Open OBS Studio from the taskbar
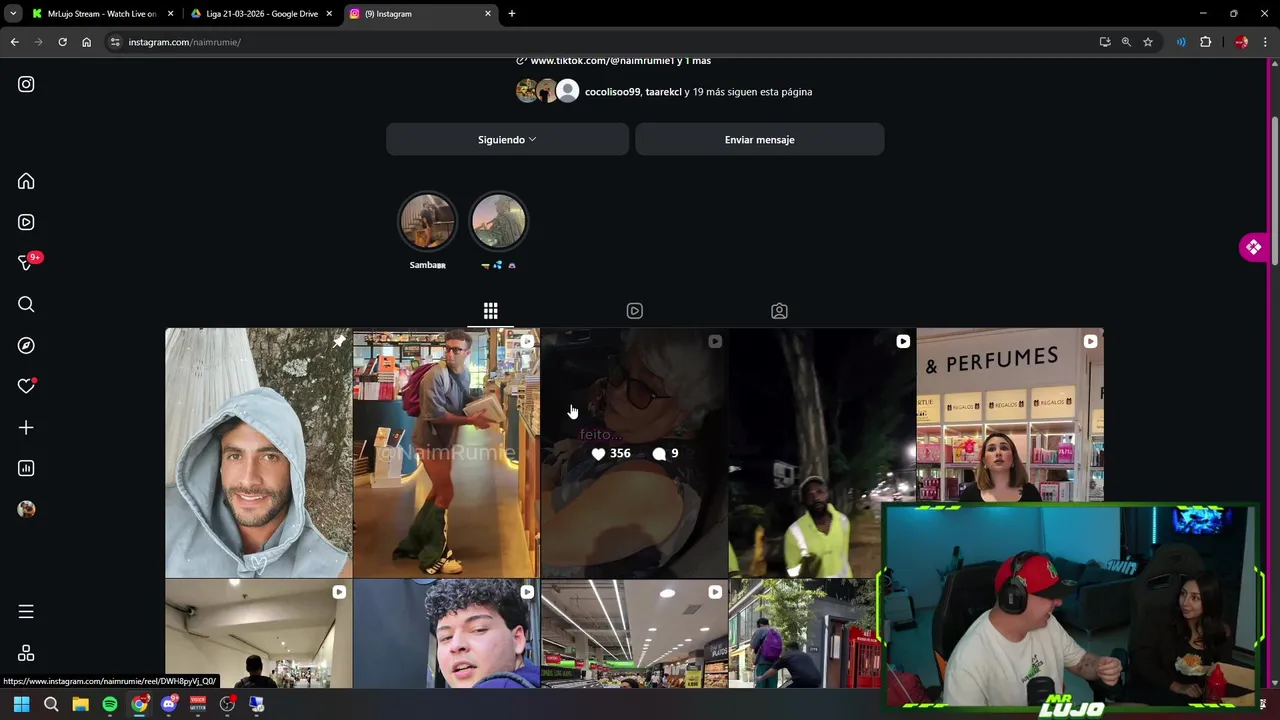This screenshot has width=1280, height=720. pyautogui.click(x=227, y=704)
